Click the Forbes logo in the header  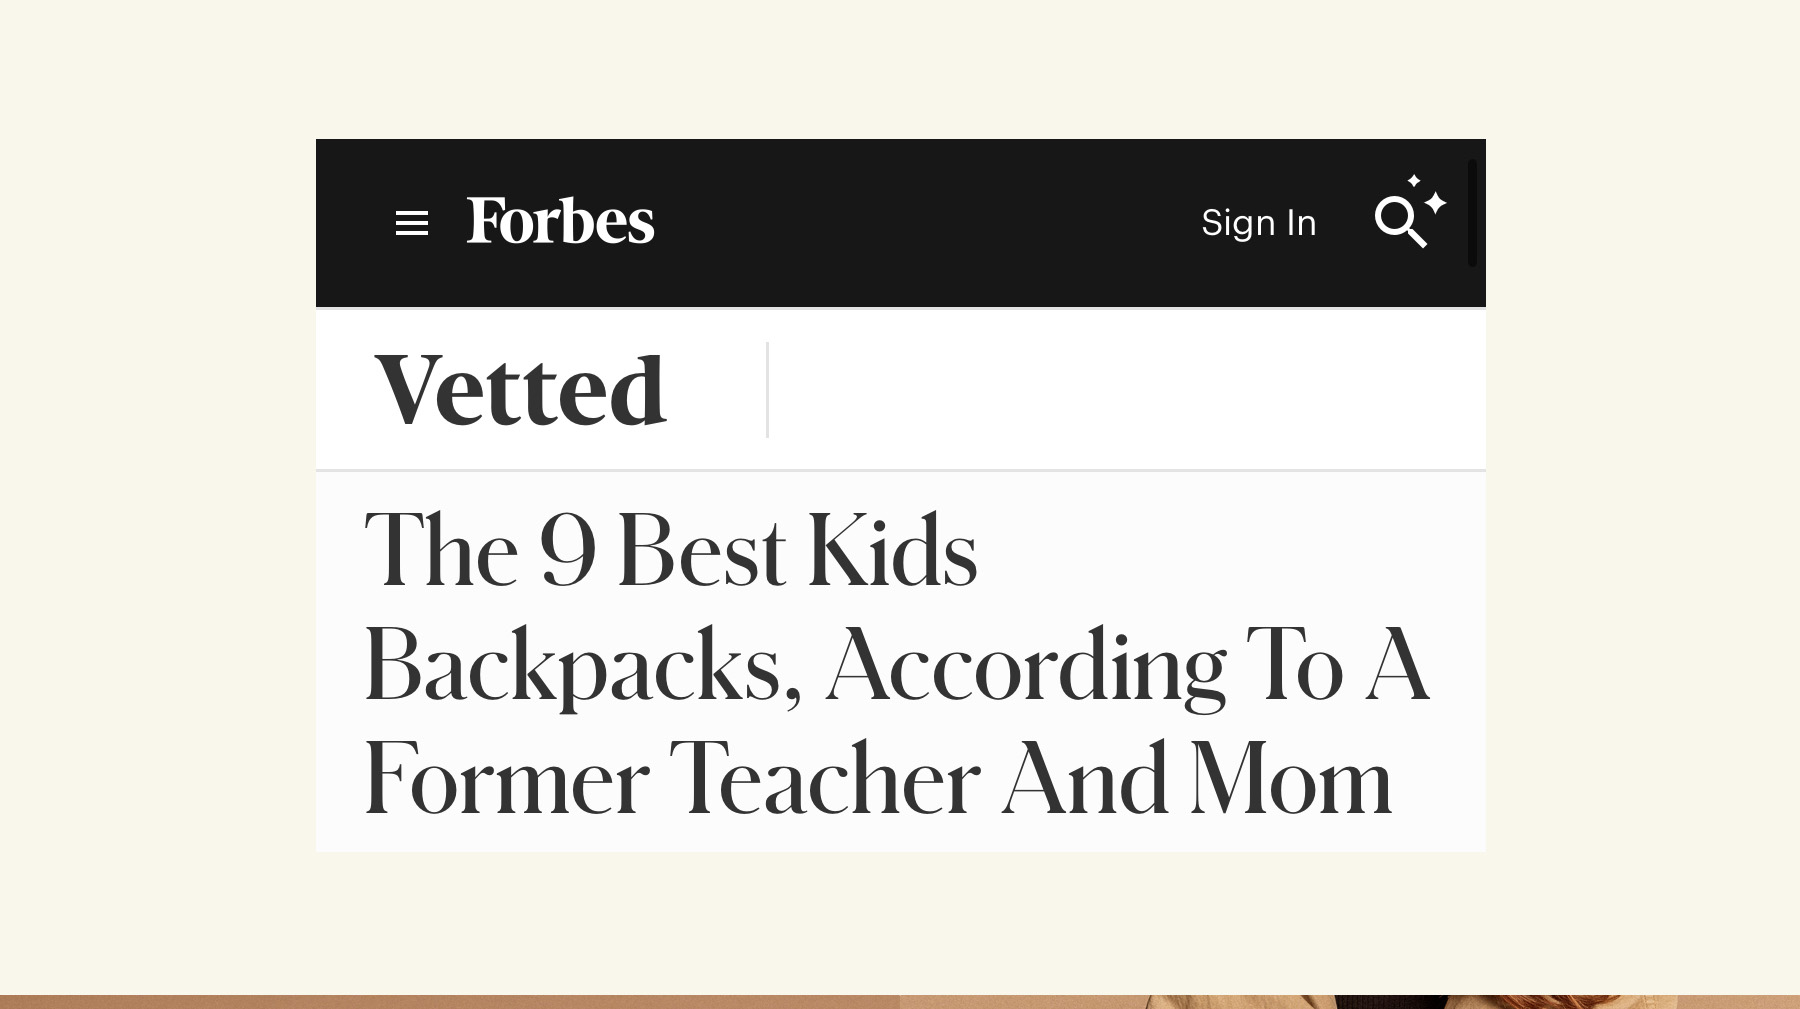click(560, 221)
